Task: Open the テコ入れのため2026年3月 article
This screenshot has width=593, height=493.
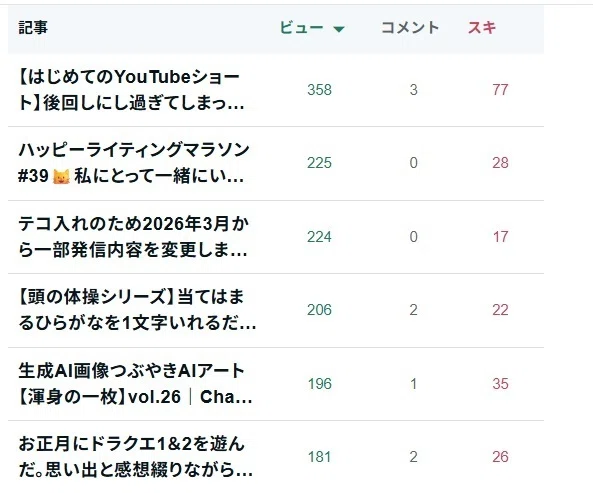Action: (x=133, y=237)
